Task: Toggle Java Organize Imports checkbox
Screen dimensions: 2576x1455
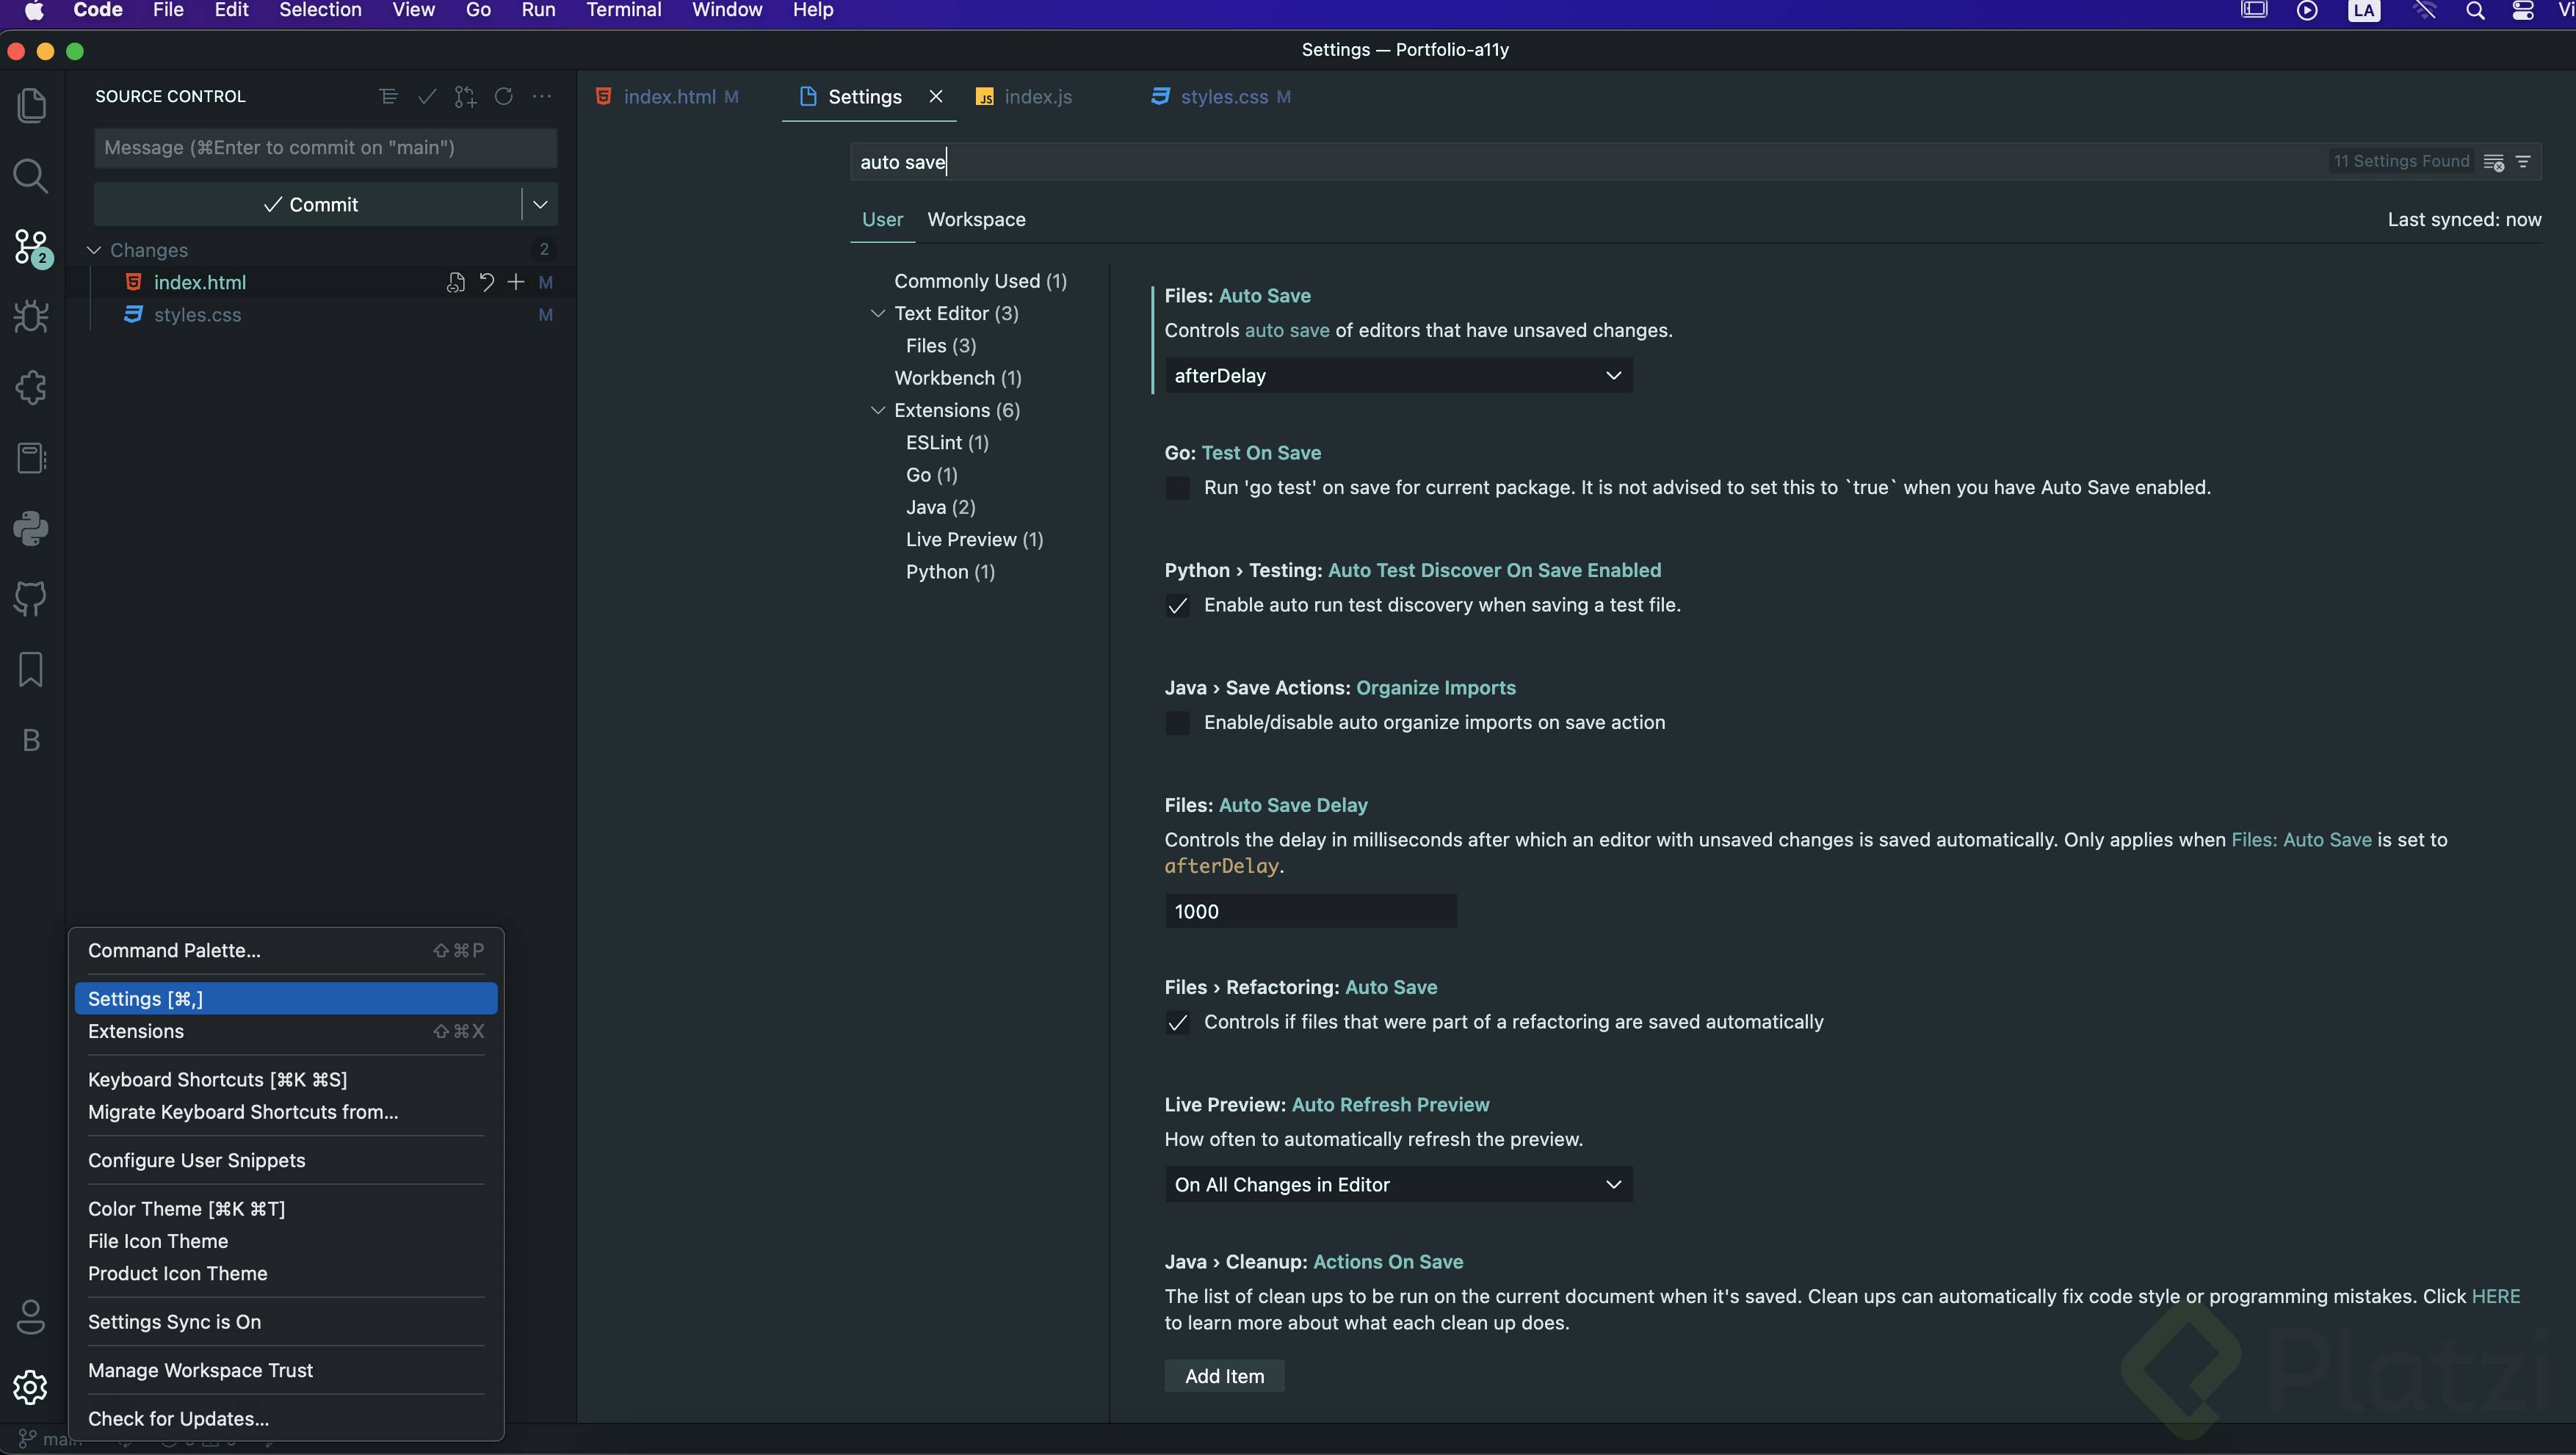Action: tap(1178, 723)
